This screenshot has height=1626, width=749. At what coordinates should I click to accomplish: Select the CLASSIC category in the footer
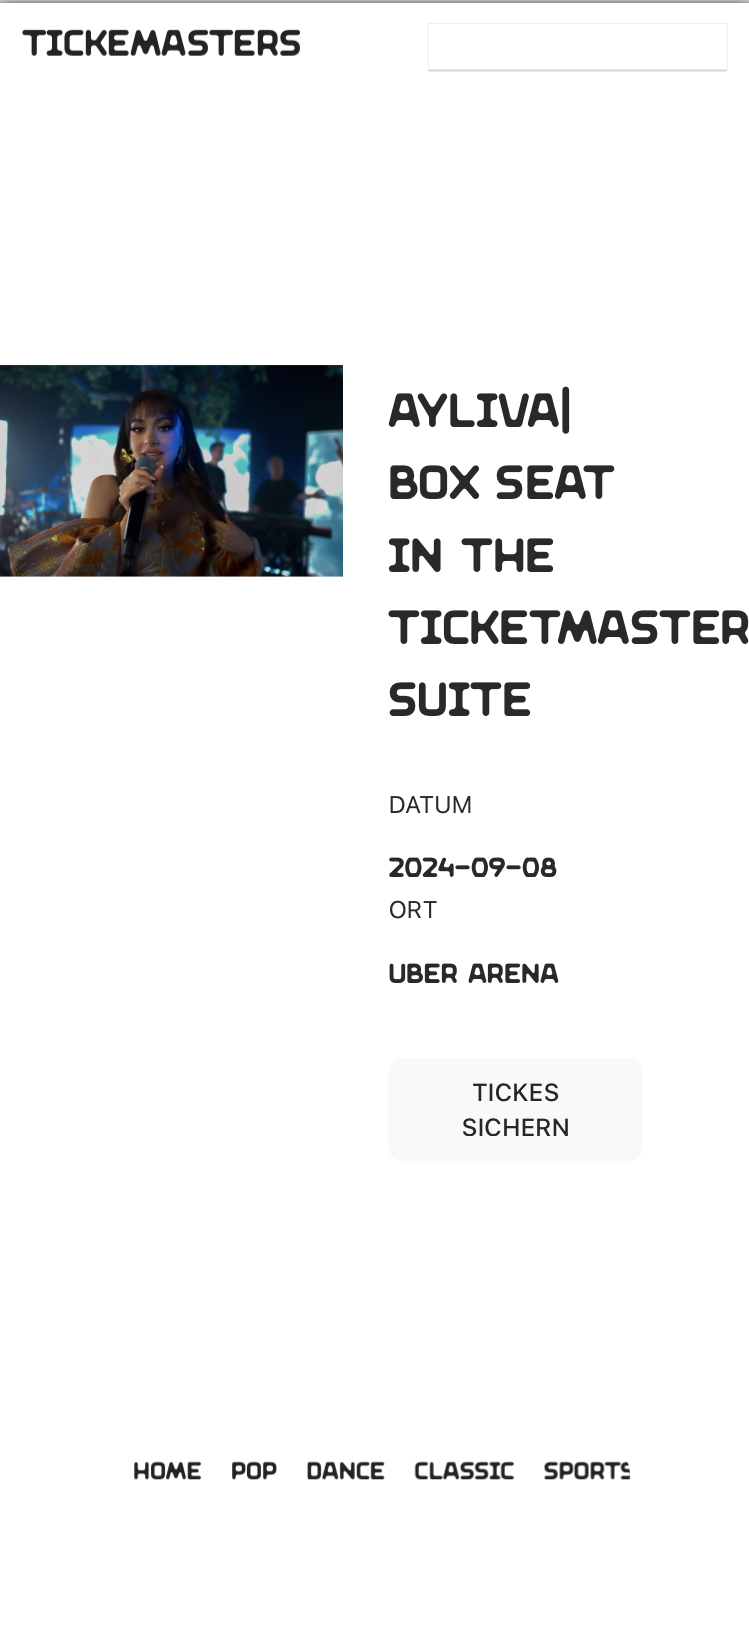pyautogui.click(x=464, y=1470)
